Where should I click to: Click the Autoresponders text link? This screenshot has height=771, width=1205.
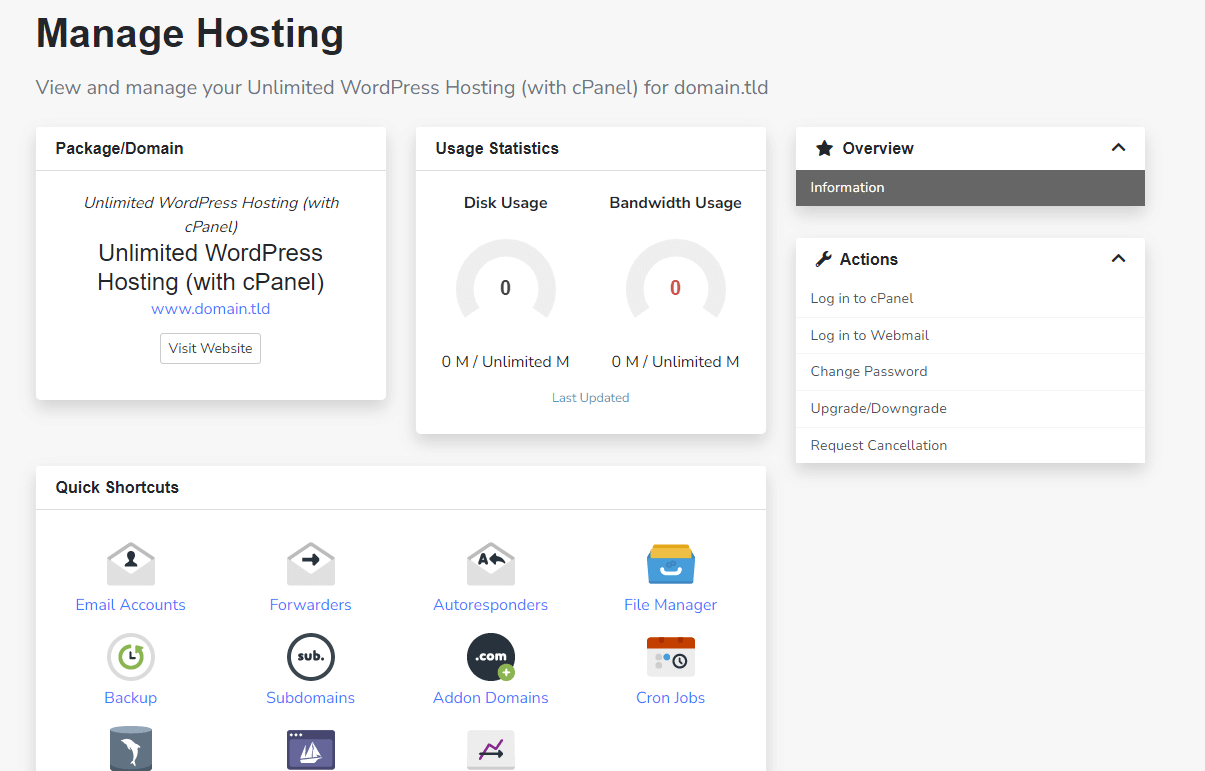491,605
